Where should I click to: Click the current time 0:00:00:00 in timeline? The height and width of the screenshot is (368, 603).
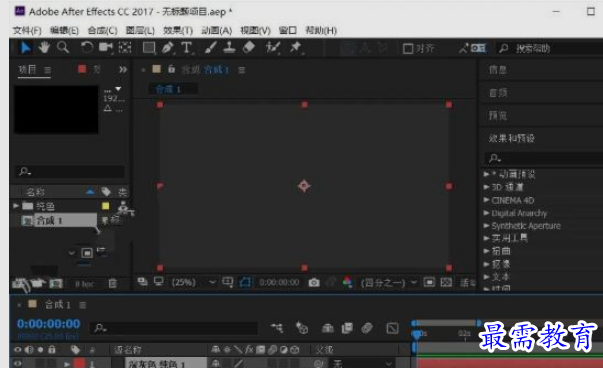click(x=49, y=324)
